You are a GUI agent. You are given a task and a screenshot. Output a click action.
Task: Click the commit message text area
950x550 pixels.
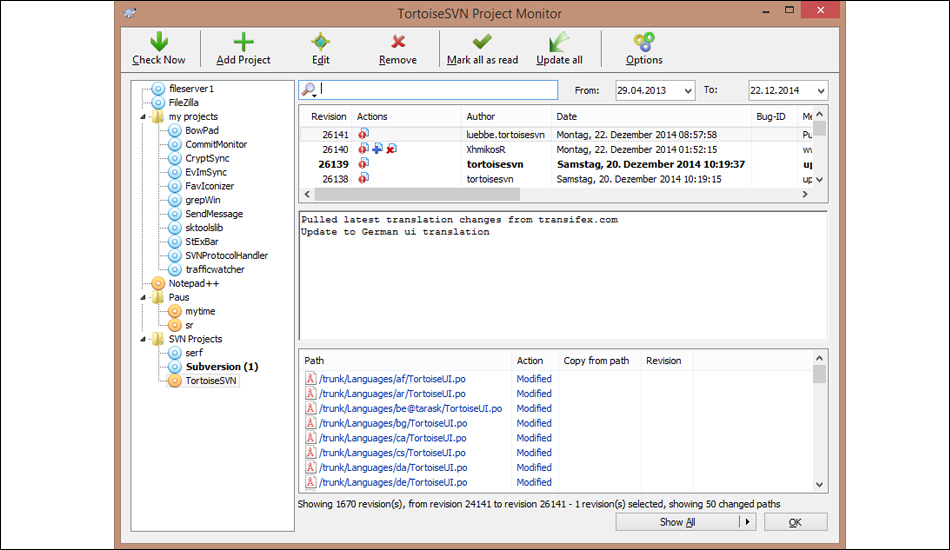click(x=563, y=276)
